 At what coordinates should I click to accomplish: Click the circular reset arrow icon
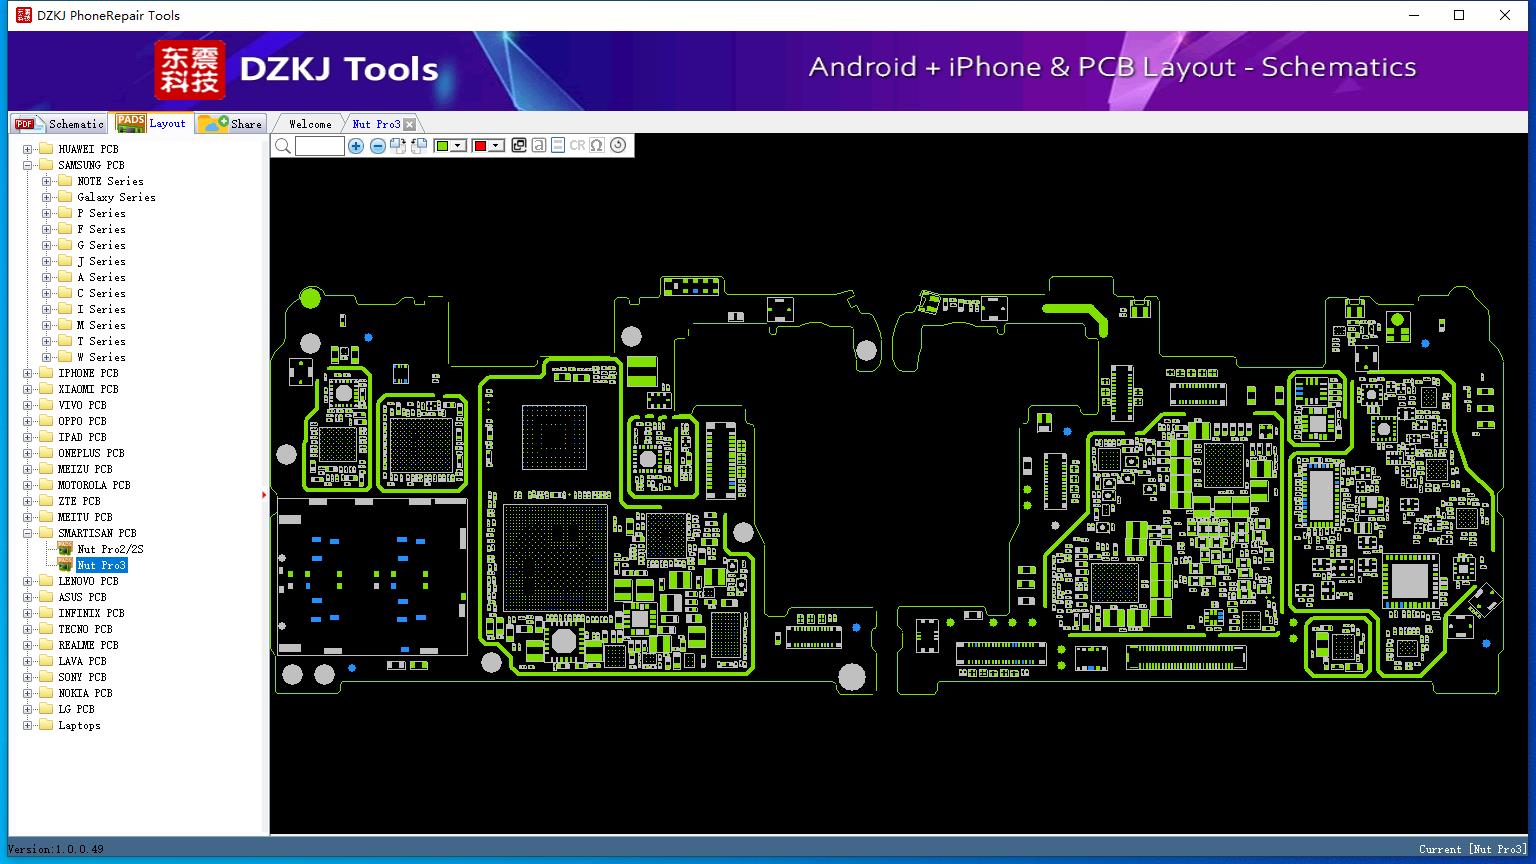pos(618,146)
